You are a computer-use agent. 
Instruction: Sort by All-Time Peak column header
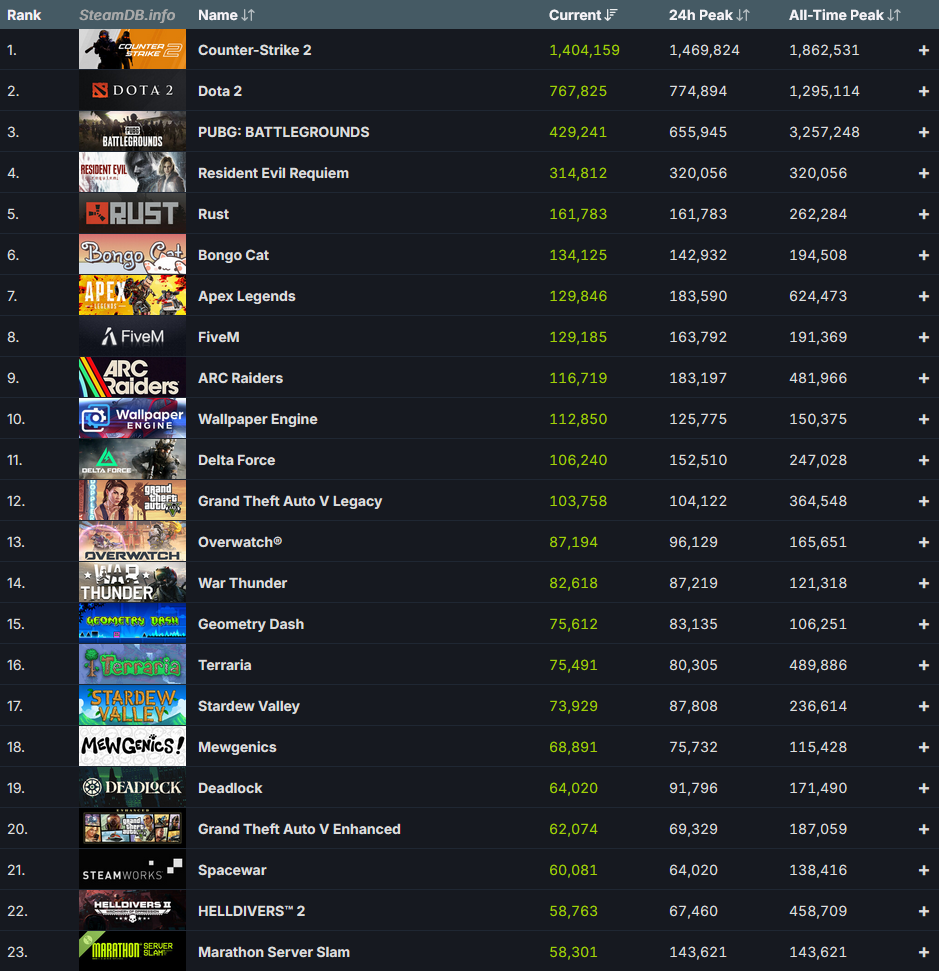[844, 15]
